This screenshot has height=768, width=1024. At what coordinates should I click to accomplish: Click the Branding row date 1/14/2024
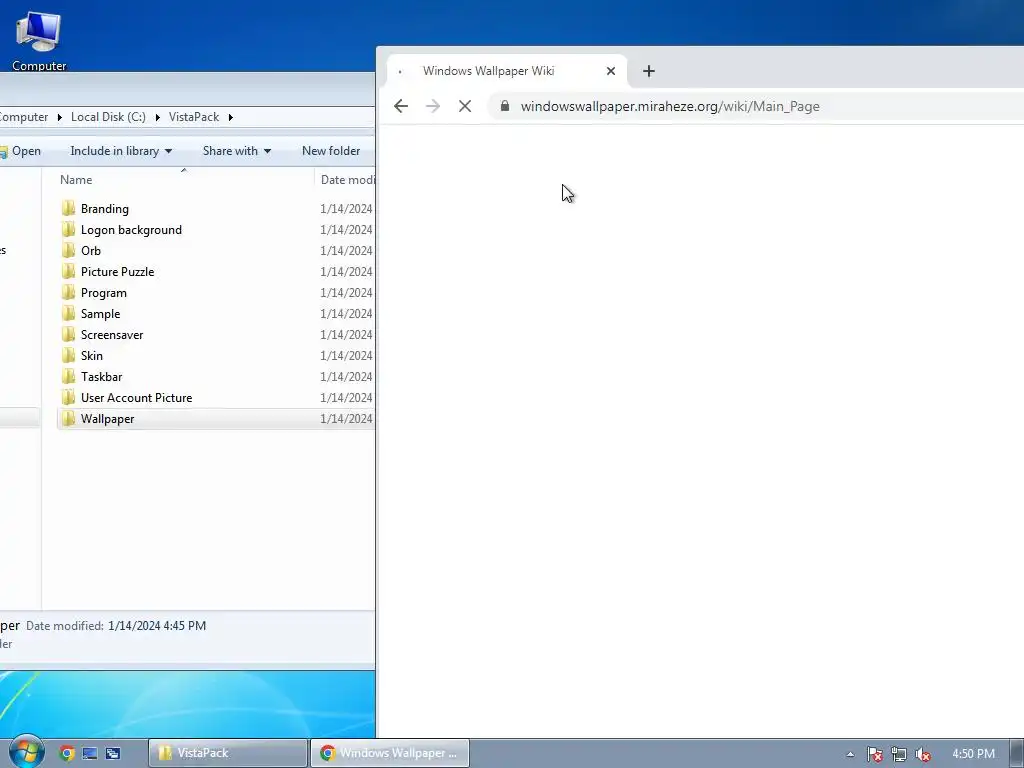click(346, 209)
